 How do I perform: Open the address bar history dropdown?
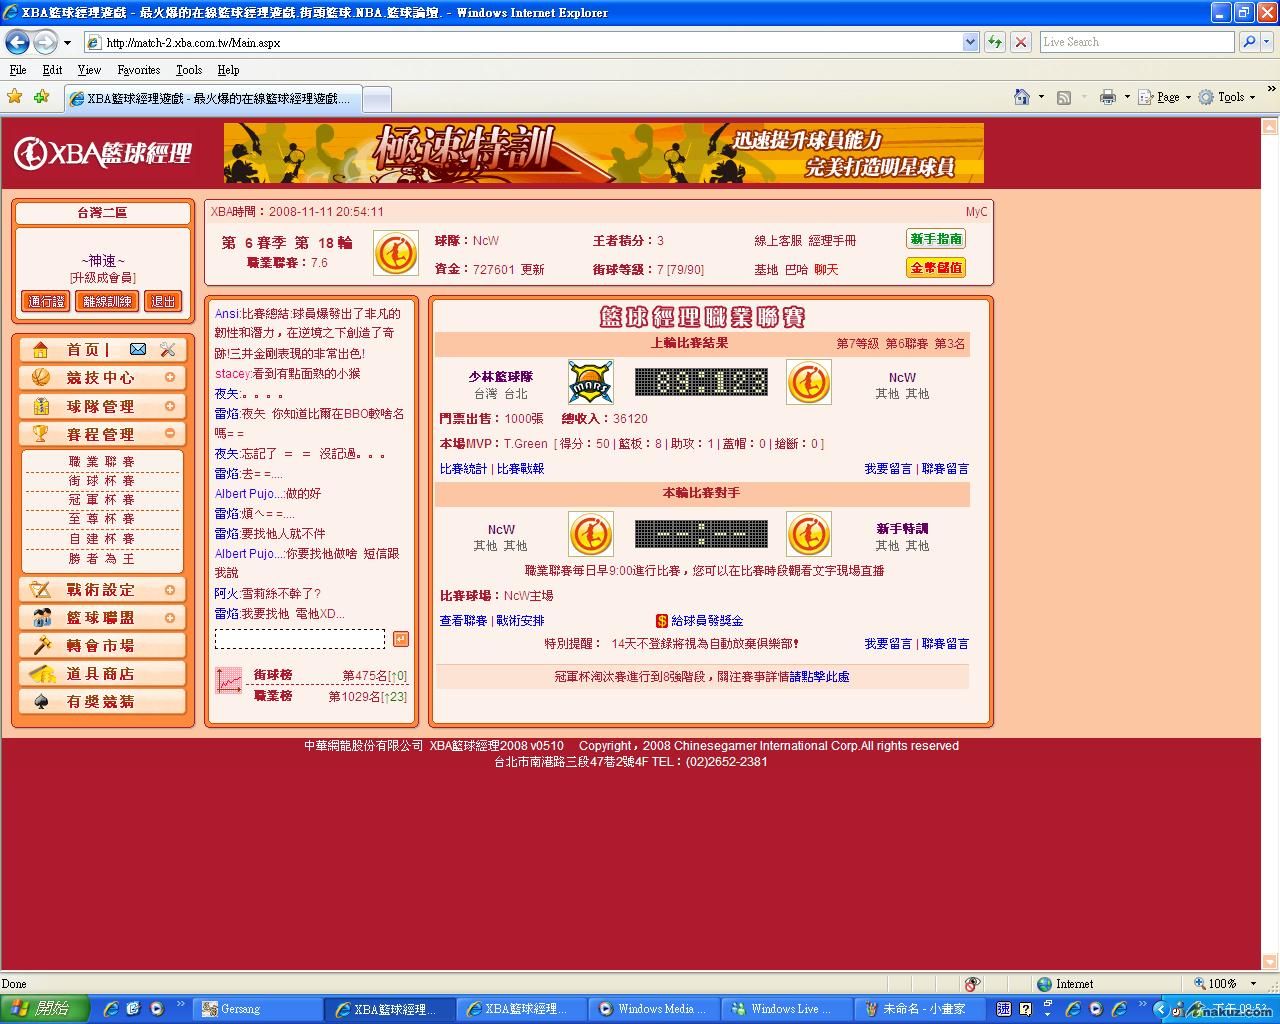970,42
